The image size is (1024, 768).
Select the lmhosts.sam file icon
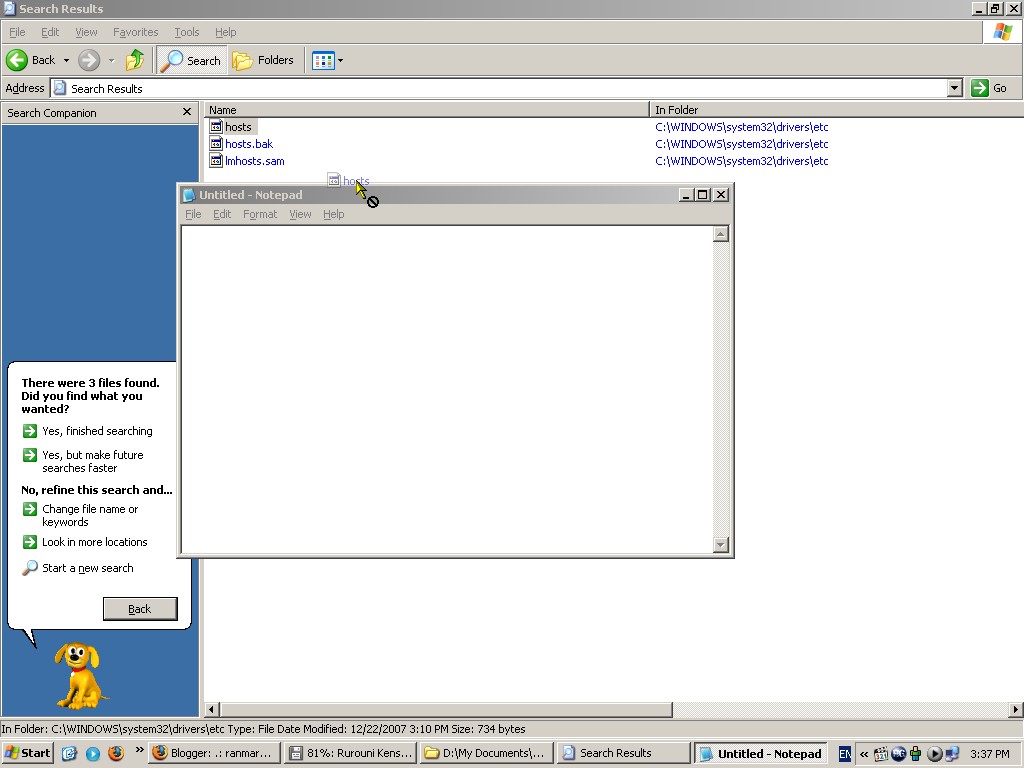tap(216, 161)
